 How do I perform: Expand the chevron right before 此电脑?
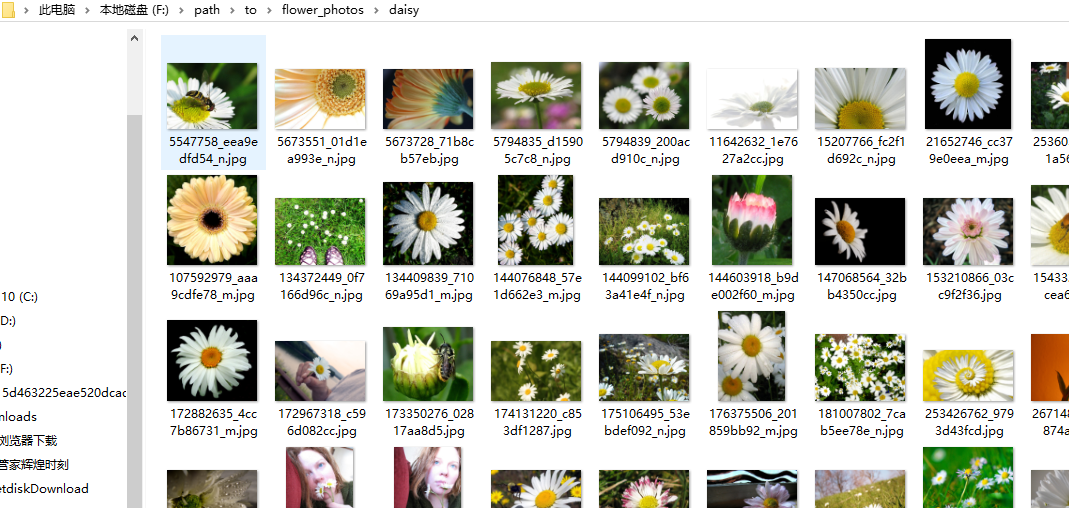coord(27,10)
